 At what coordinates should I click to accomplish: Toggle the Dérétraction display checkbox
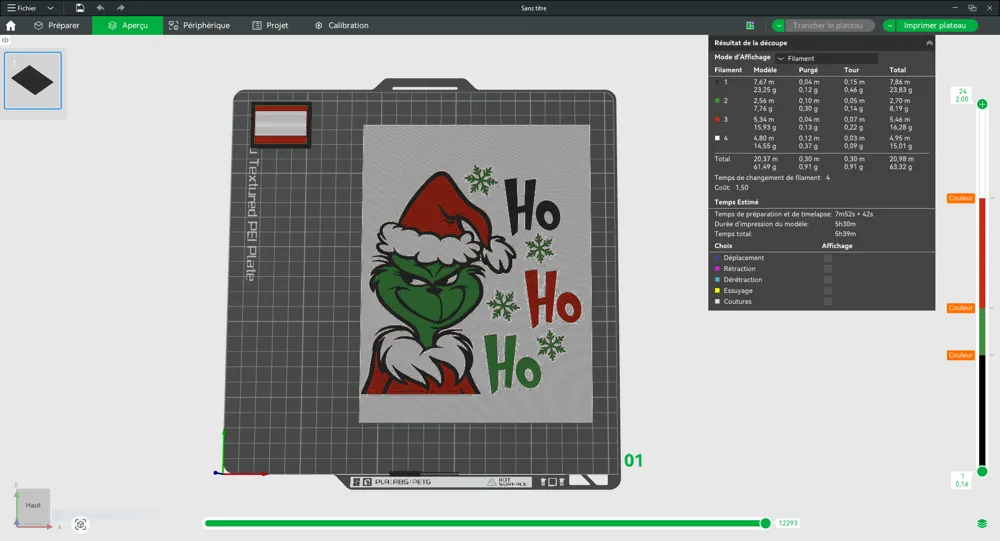(x=828, y=279)
